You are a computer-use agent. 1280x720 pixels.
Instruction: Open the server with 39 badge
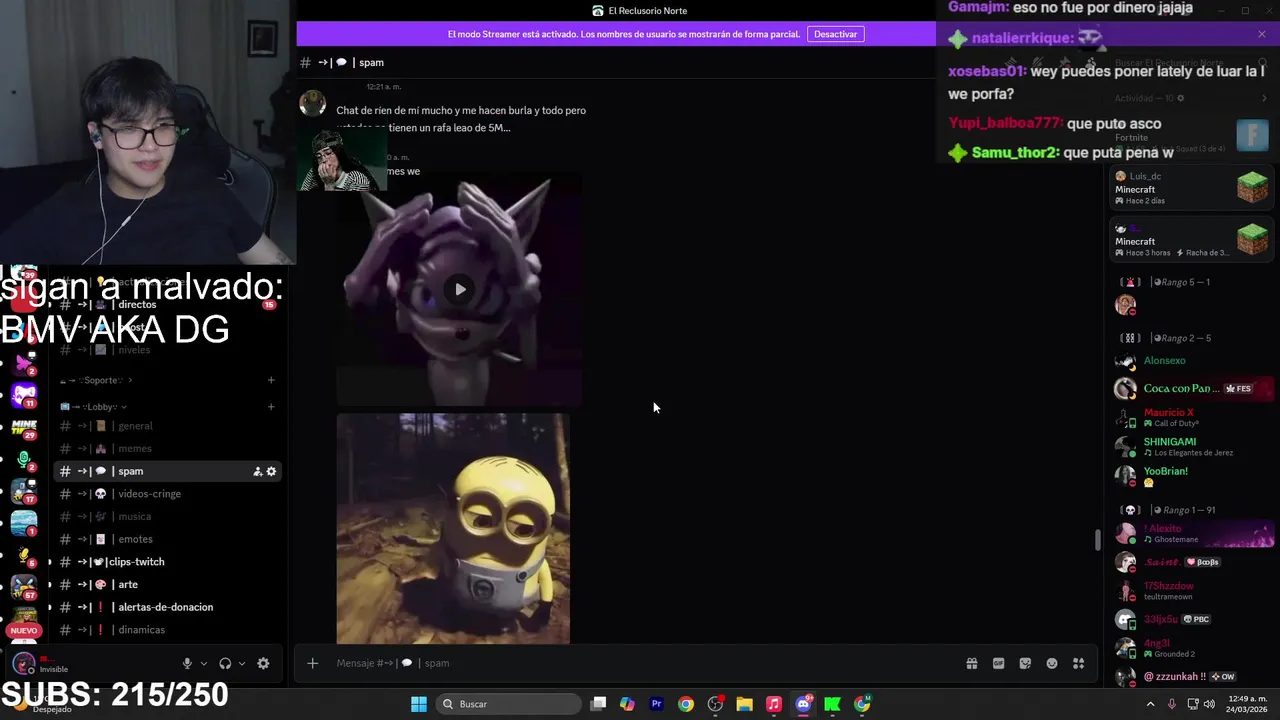pos(23,272)
